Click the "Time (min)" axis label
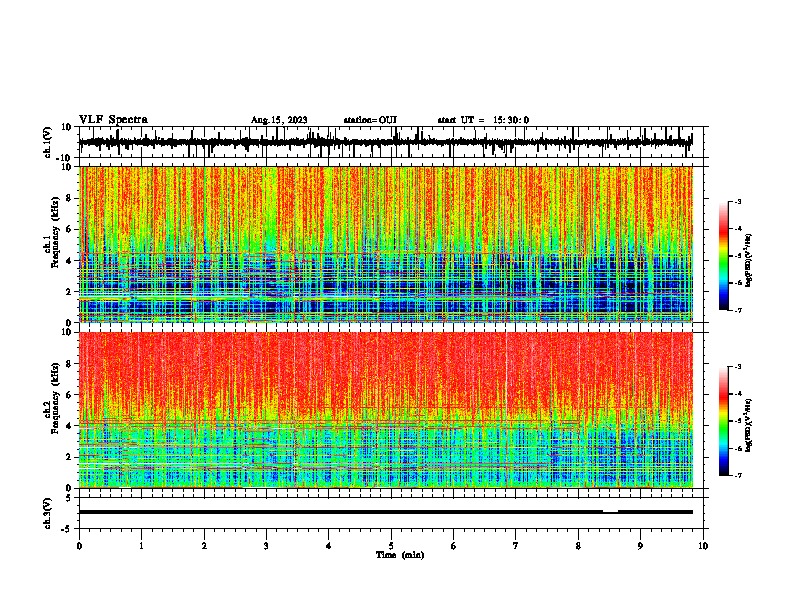 [x=400, y=555]
